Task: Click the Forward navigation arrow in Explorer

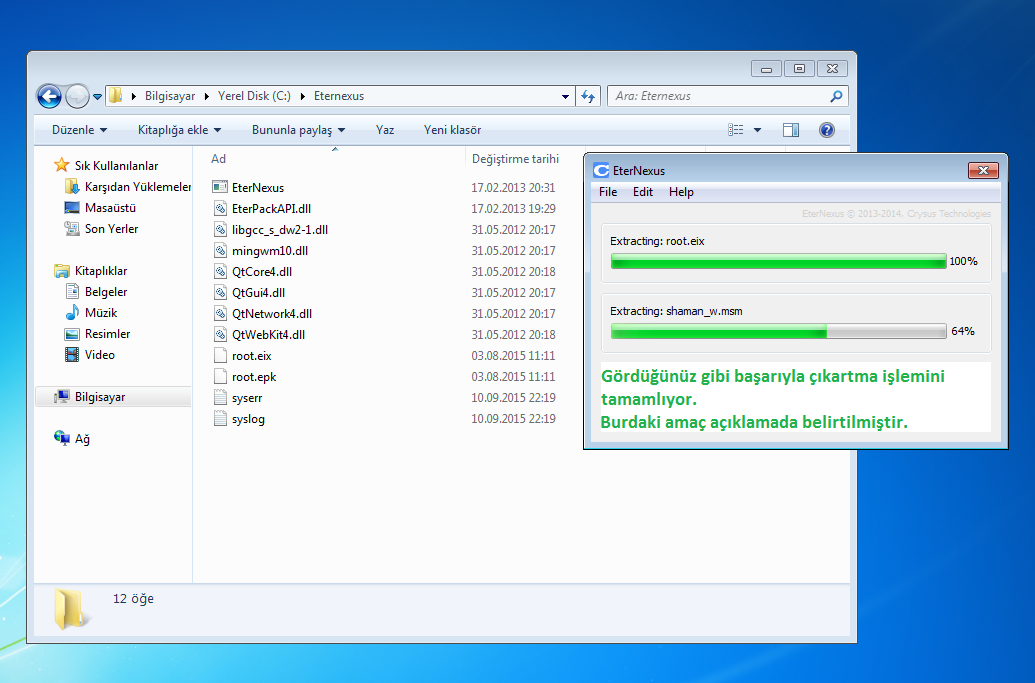Action: click(x=77, y=96)
